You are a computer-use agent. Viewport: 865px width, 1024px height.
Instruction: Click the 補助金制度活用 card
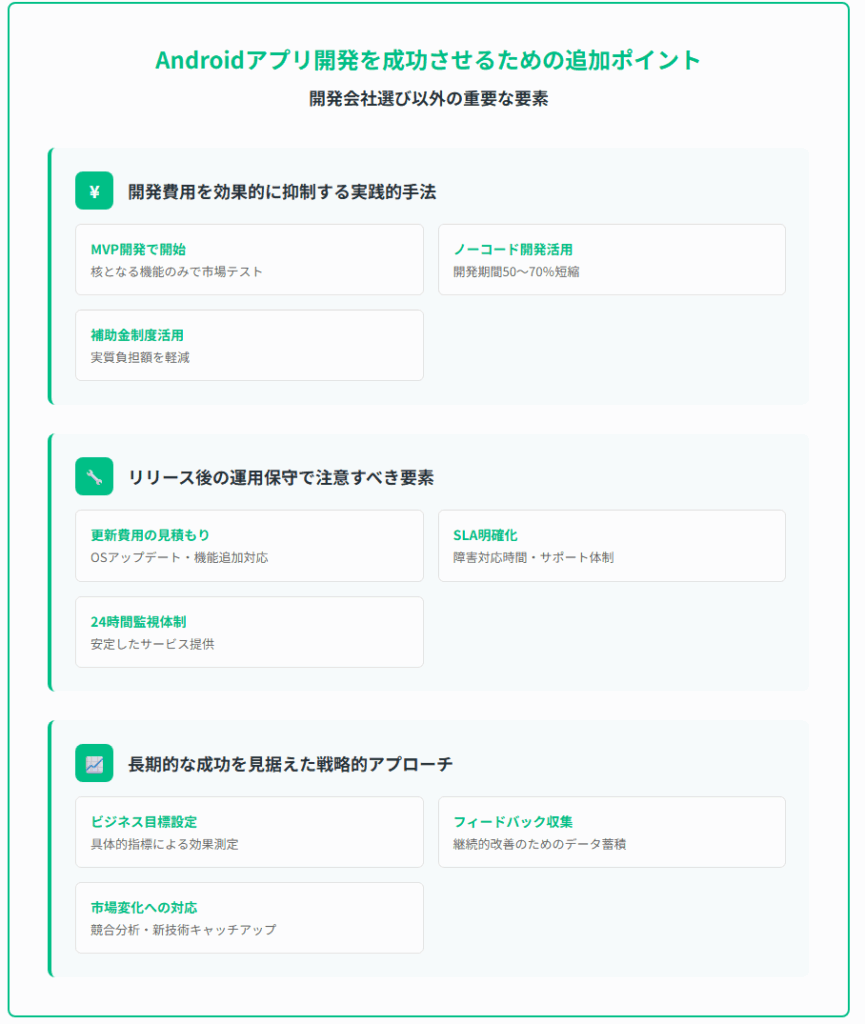pos(249,345)
